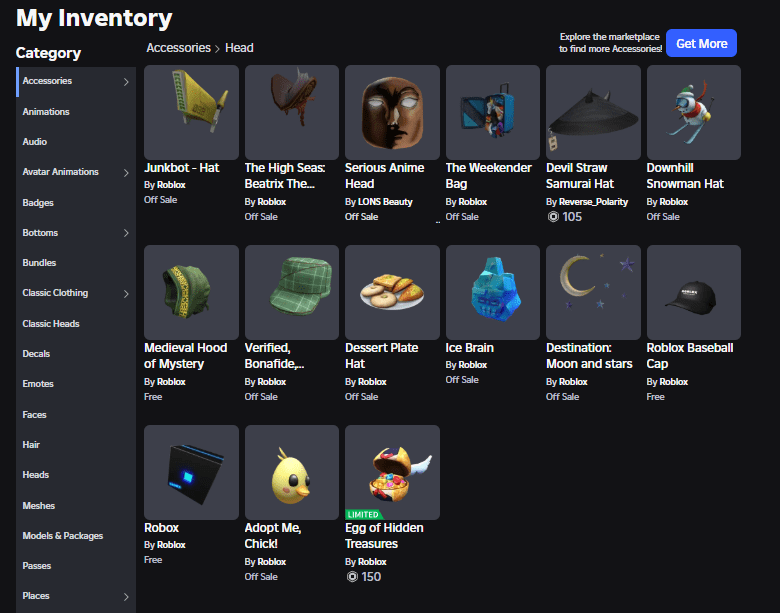Select the Classic Clothing category label

pos(55,293)
